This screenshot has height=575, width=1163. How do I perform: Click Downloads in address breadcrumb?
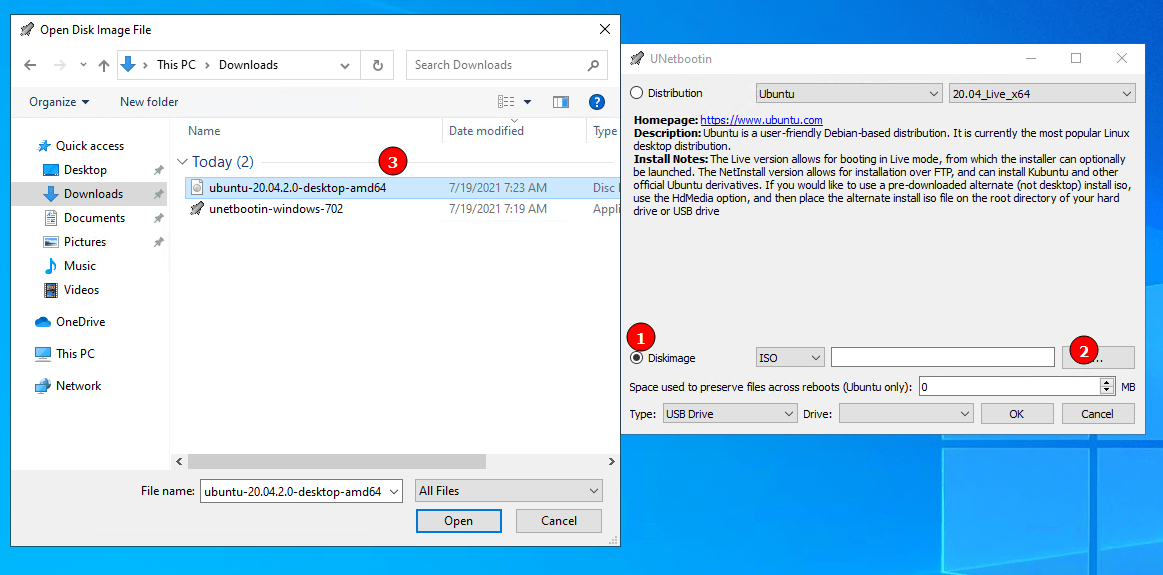[248, 65]
